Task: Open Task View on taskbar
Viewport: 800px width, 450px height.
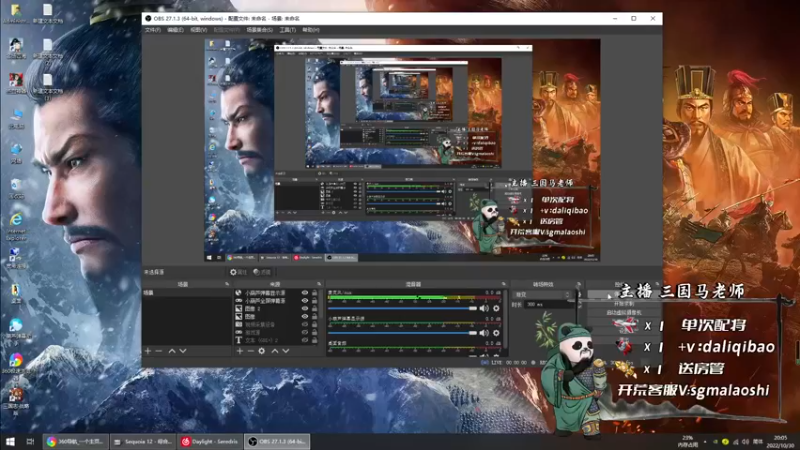Action: pyautogui.click(x=30, y=441)
